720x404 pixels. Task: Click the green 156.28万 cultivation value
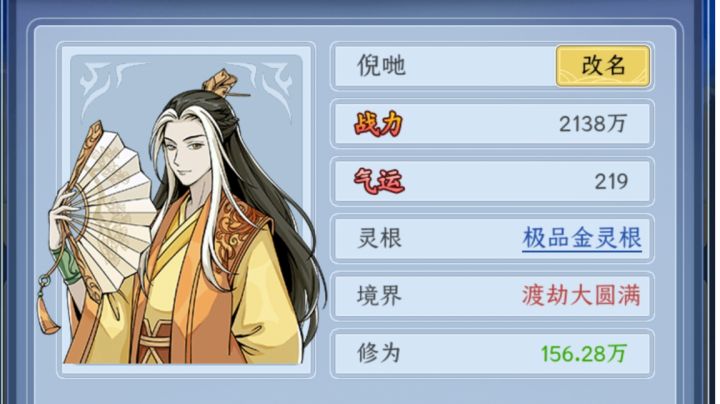(584, 354)
